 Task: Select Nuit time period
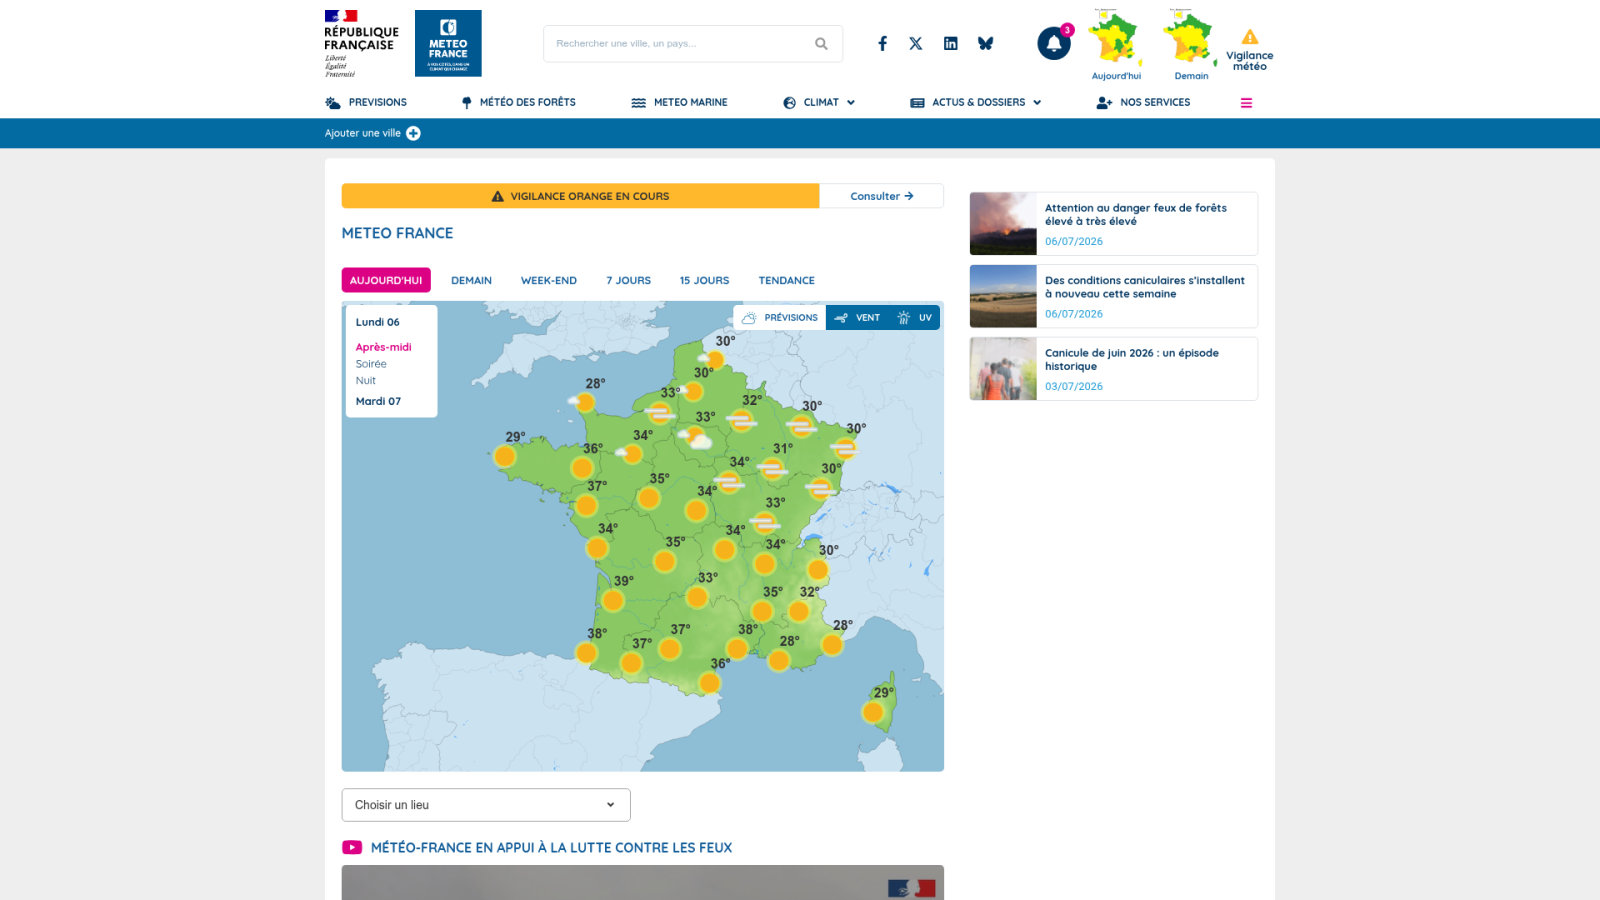click(366, 381)
